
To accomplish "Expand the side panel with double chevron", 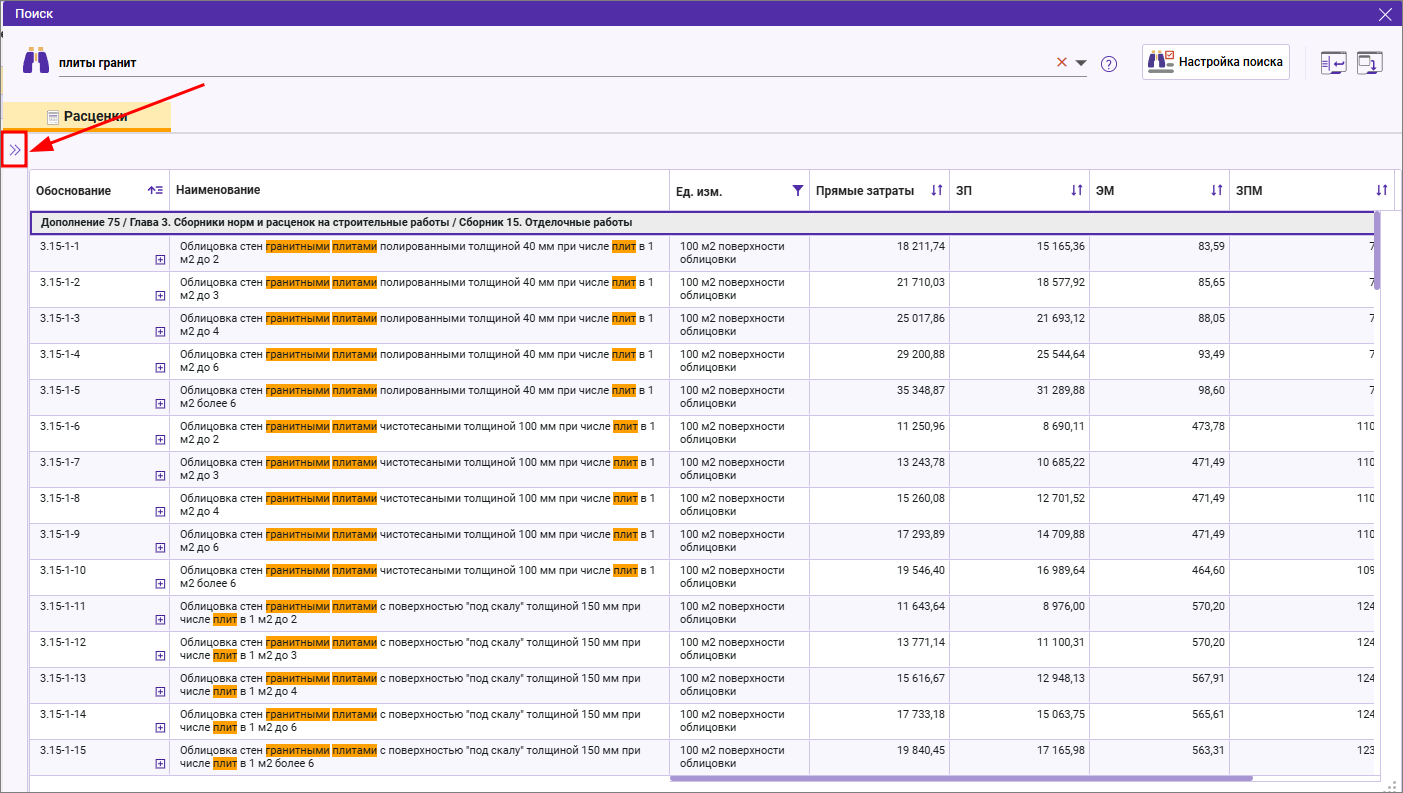I will pos(14,150).
